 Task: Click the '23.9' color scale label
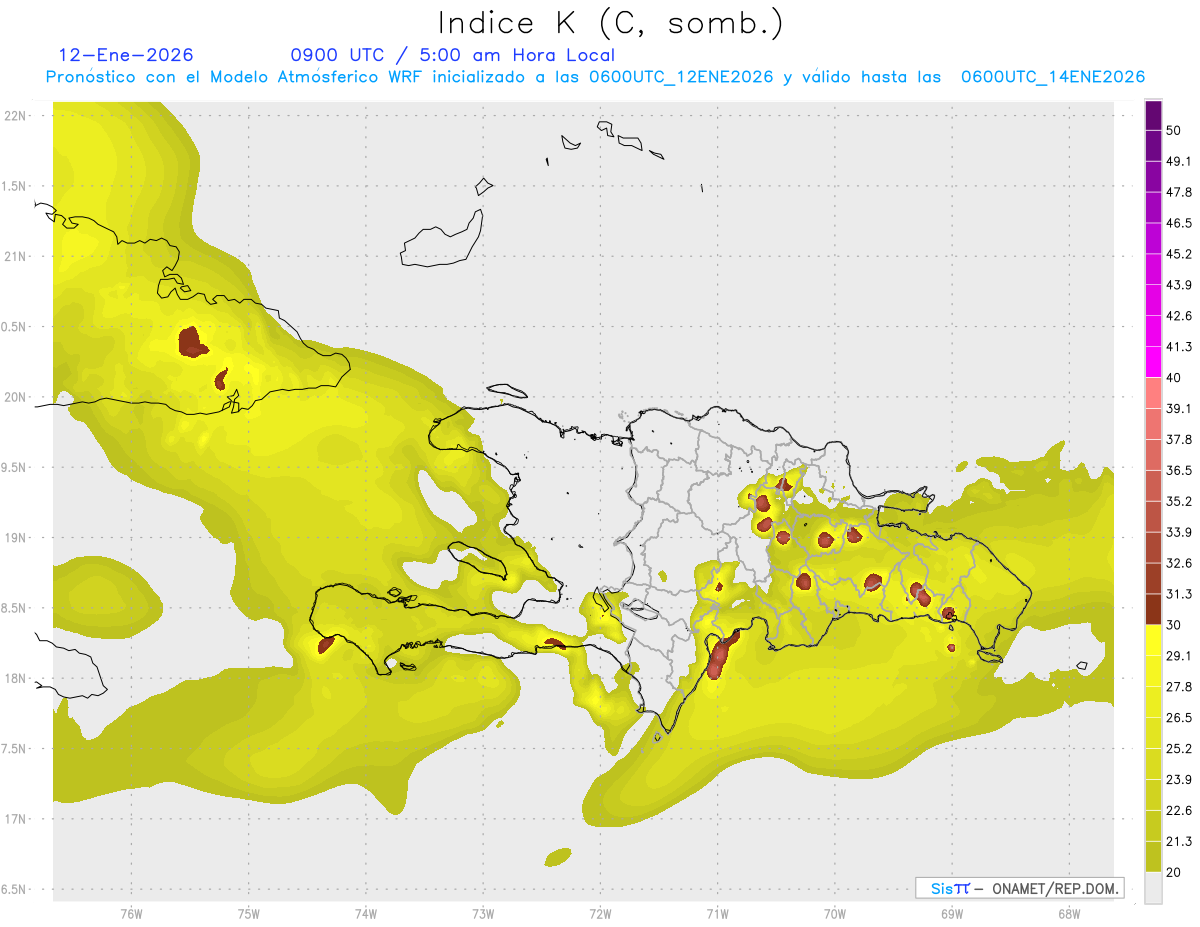[1179, 779]
